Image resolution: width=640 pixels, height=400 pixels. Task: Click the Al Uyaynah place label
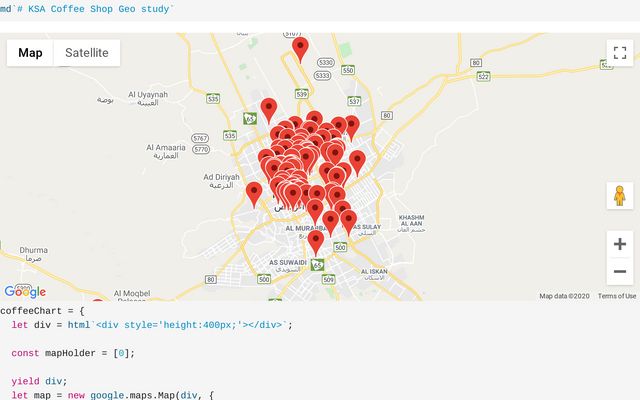[147, 97]
